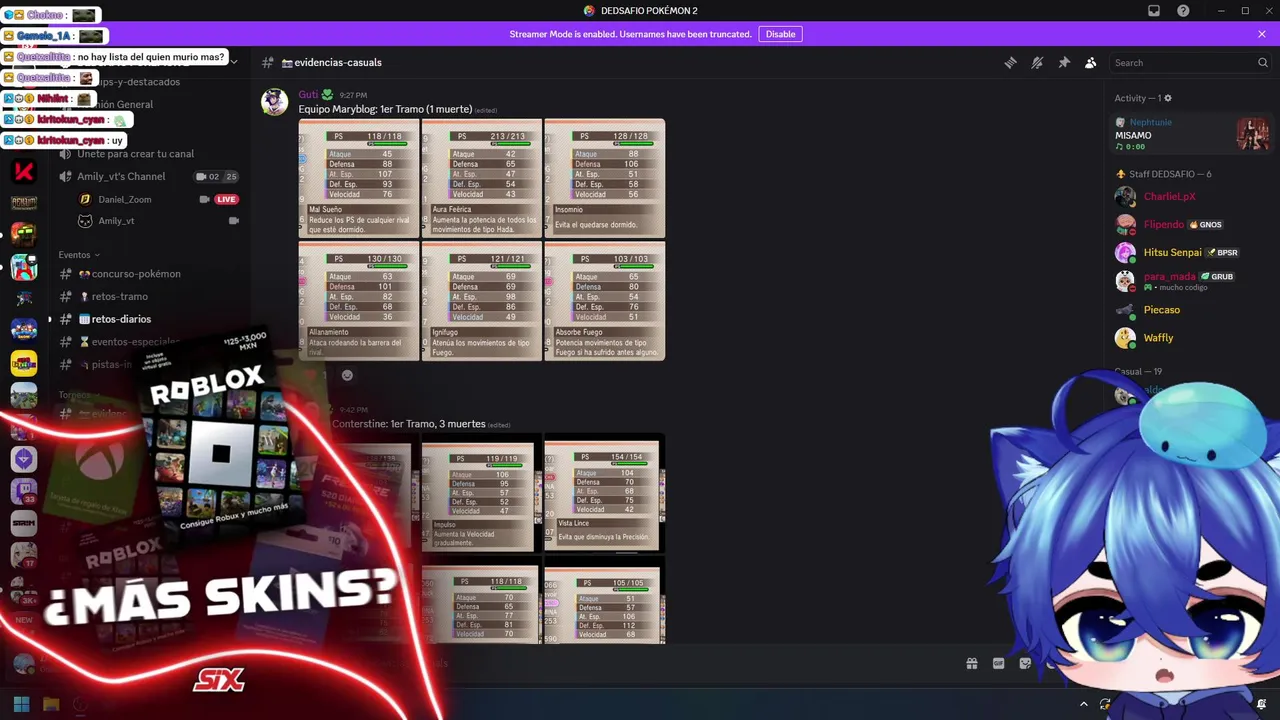Open the Threads icon in channel header
Image resolution: width=1280 pixels, height=720 pixels.
[1010, 62]
